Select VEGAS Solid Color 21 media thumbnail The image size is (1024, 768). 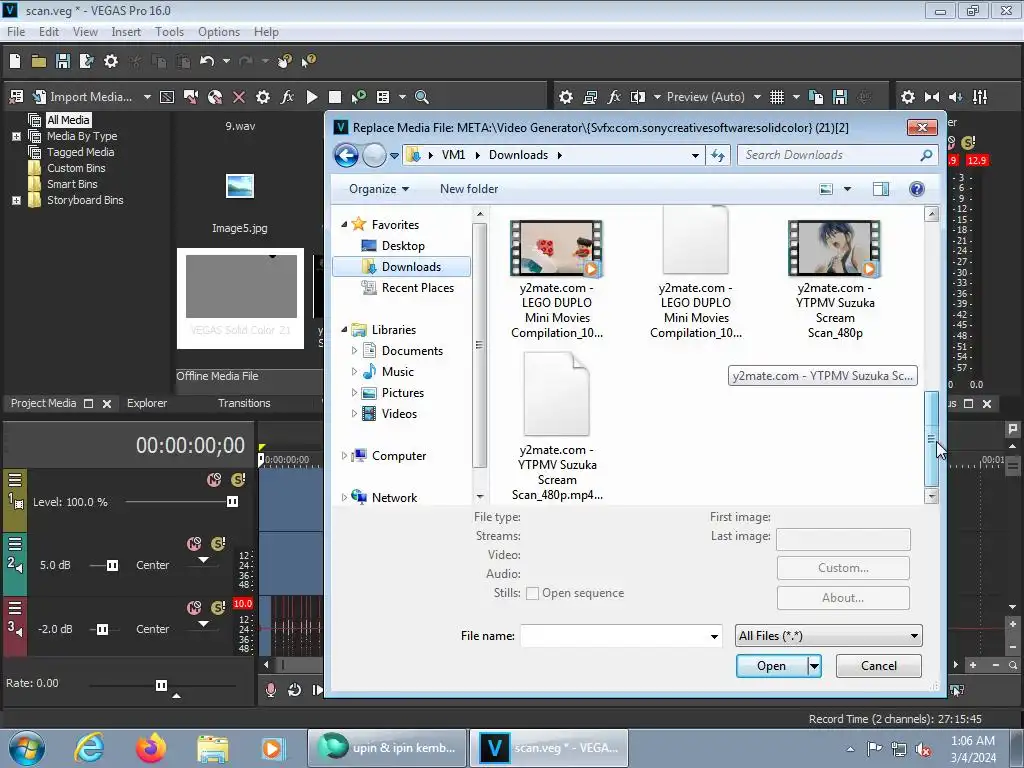coord(240,298)
